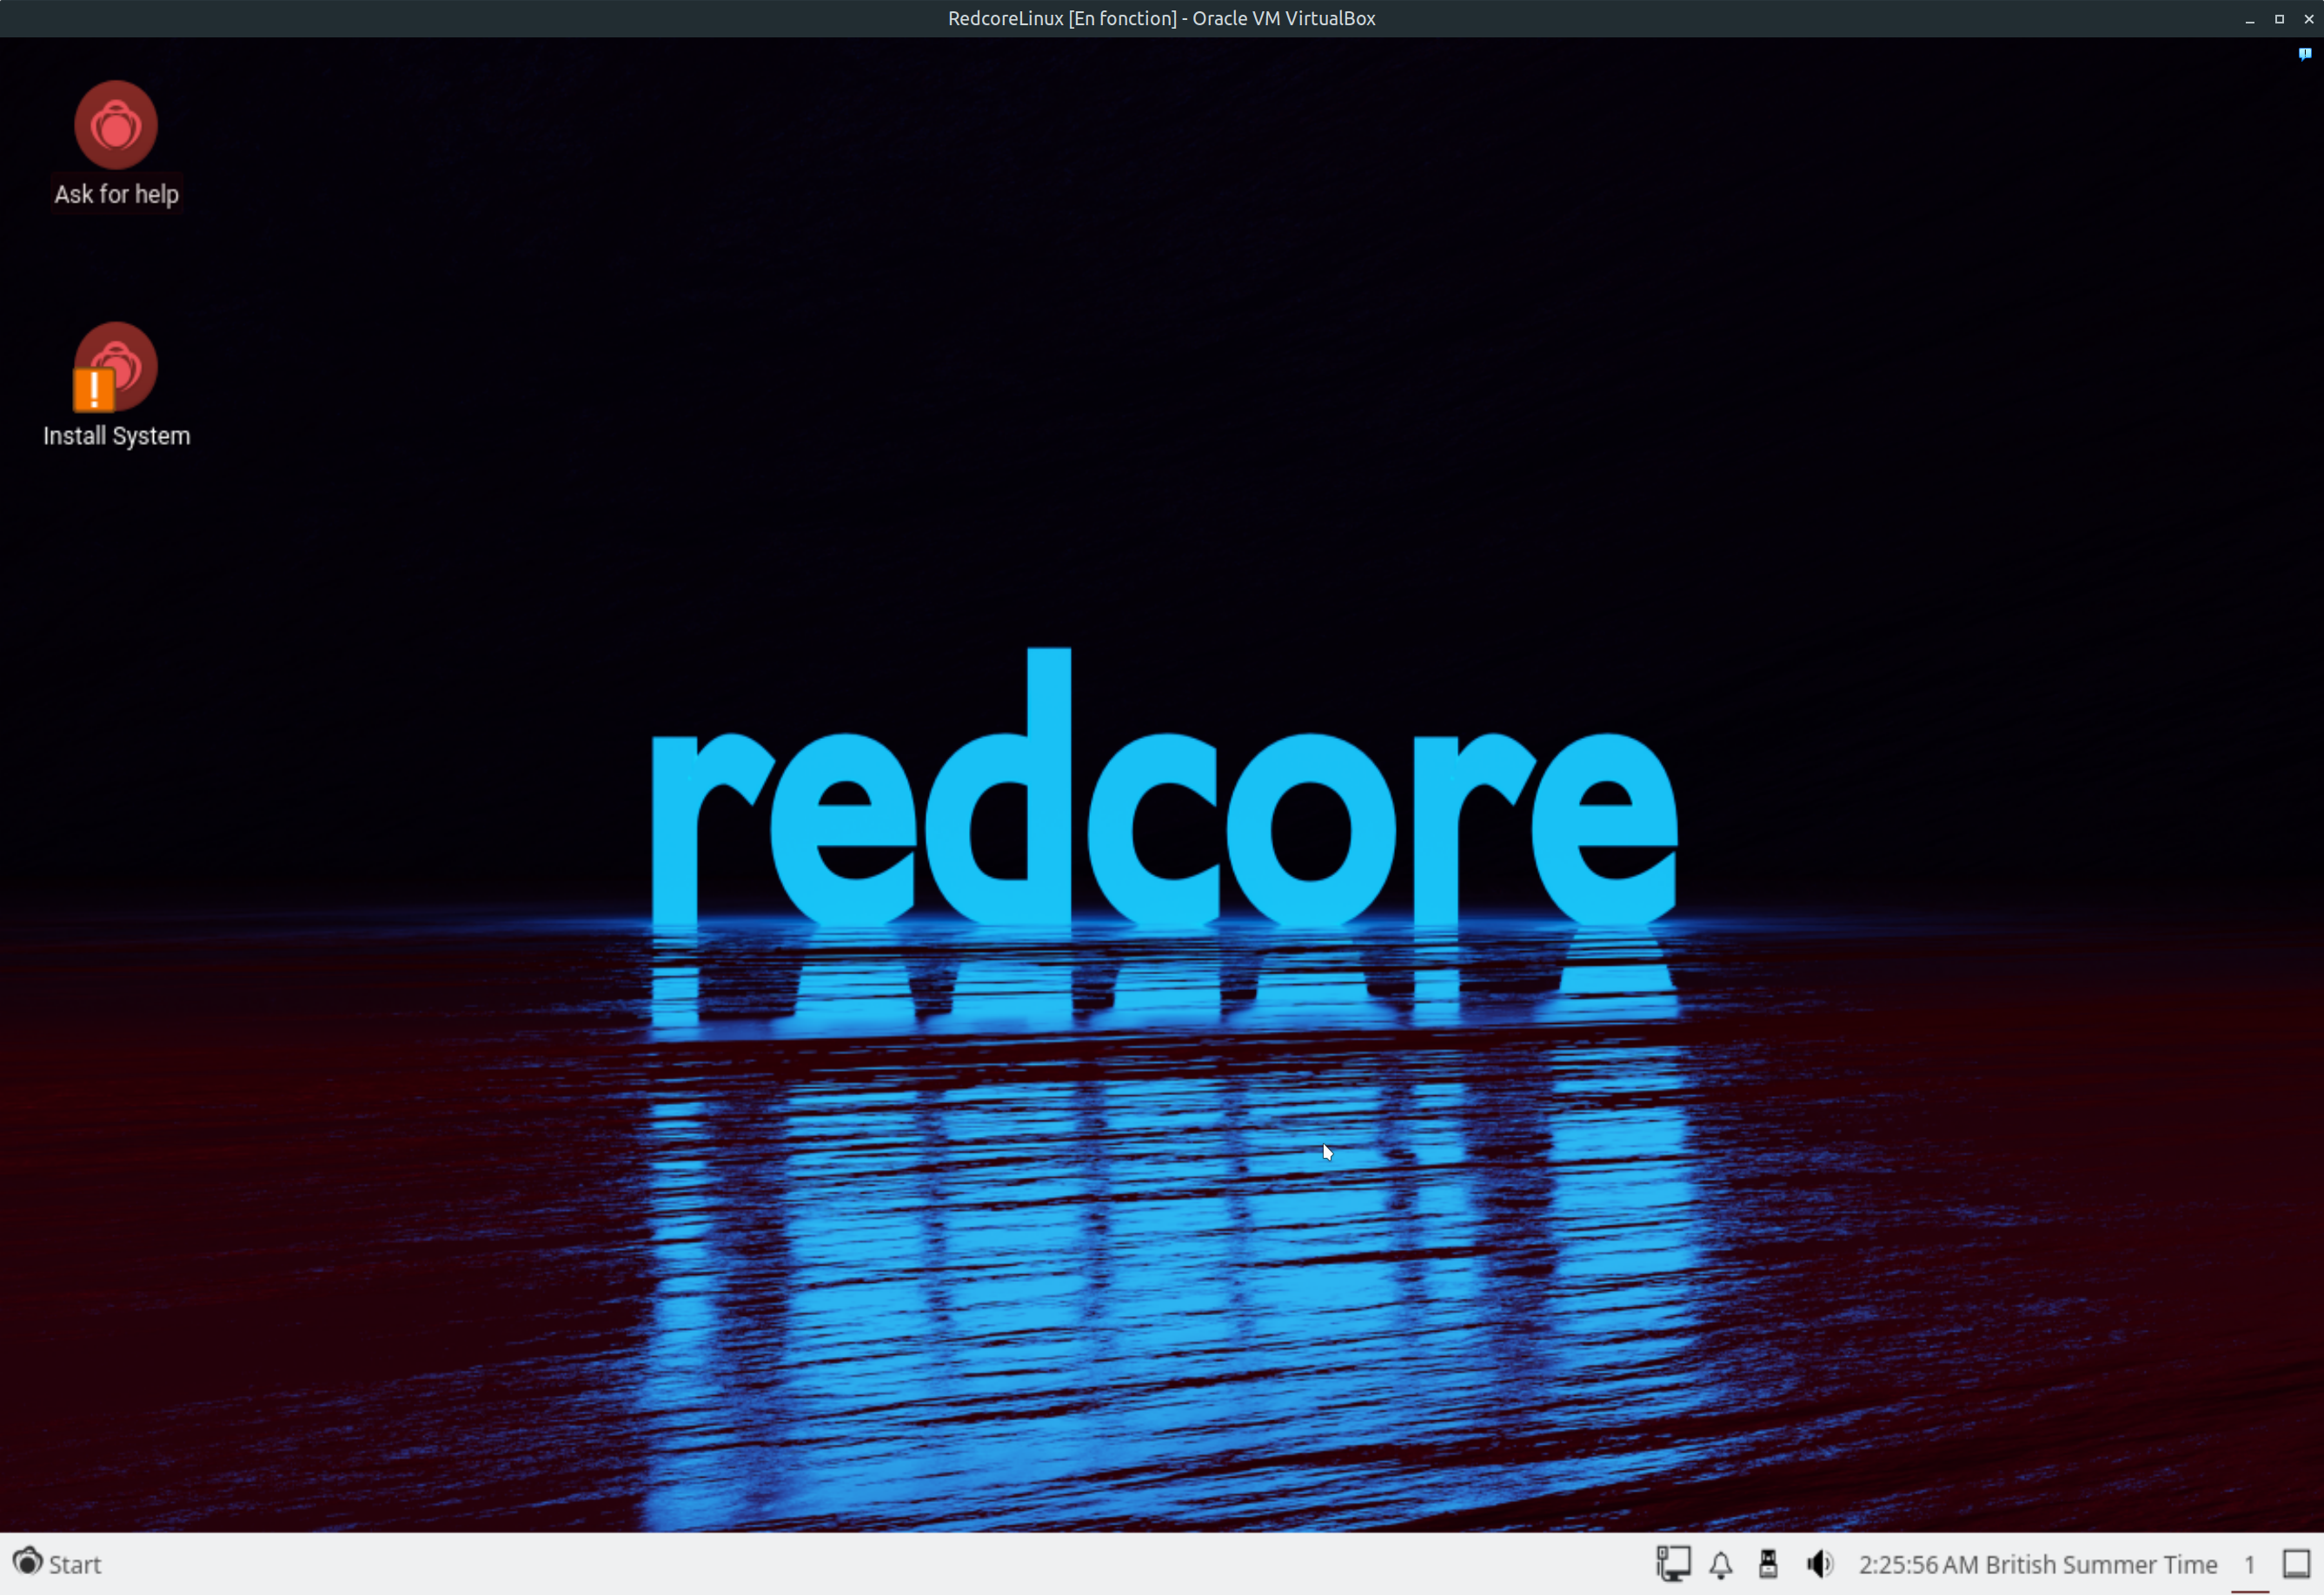Close the RedcoreLinux VirtualBox window
This screenshot has height=1595, width=2324.
pos(2309,19)
